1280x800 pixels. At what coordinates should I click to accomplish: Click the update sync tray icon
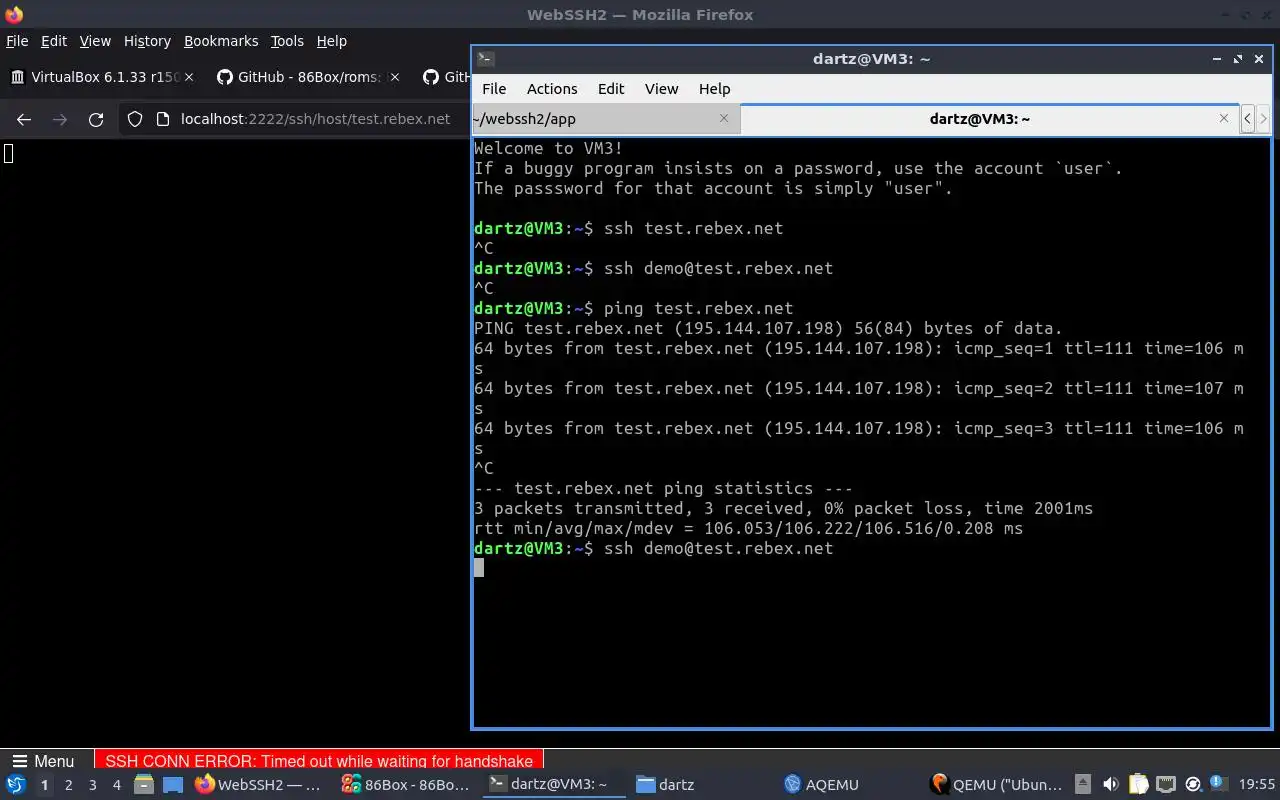[1192, 785]
